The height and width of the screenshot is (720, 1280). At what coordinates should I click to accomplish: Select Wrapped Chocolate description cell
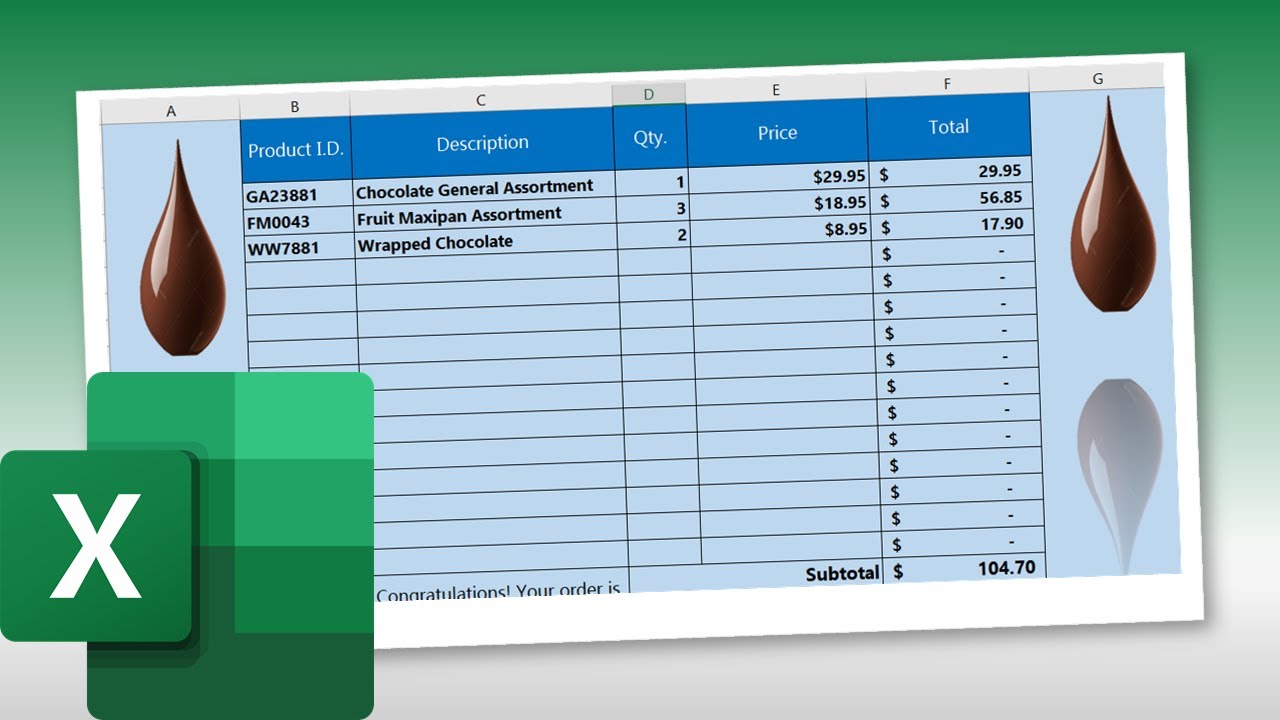click(x=487, y=242)
